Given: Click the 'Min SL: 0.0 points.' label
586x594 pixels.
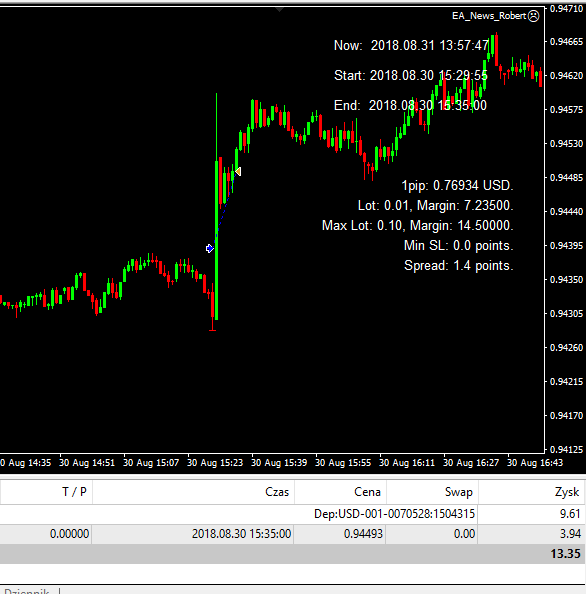Looking at the screenshot, I should (x=459, y=246).
